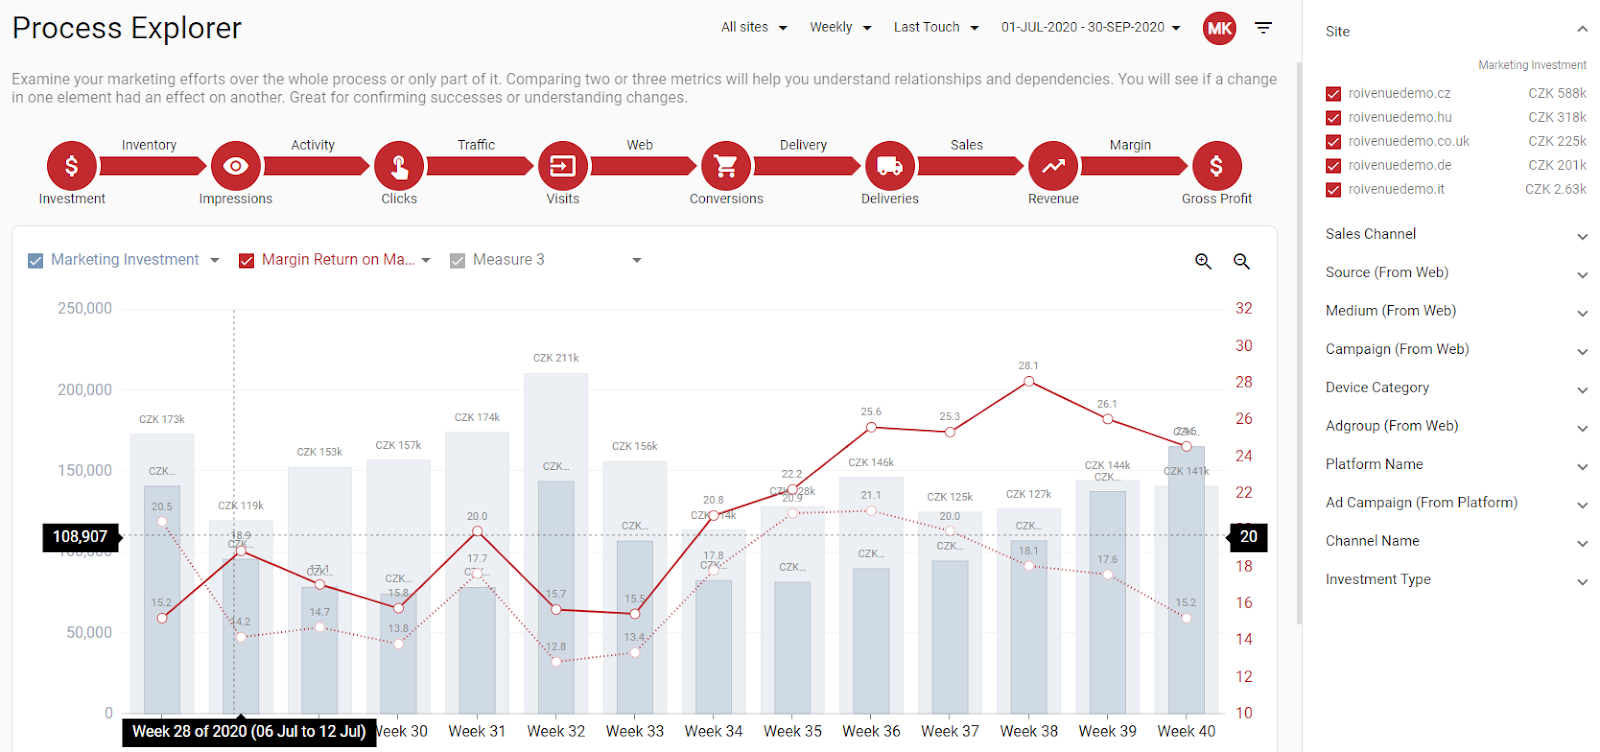Uncheck the roivenuedemo.it site checkbox

1333,190
